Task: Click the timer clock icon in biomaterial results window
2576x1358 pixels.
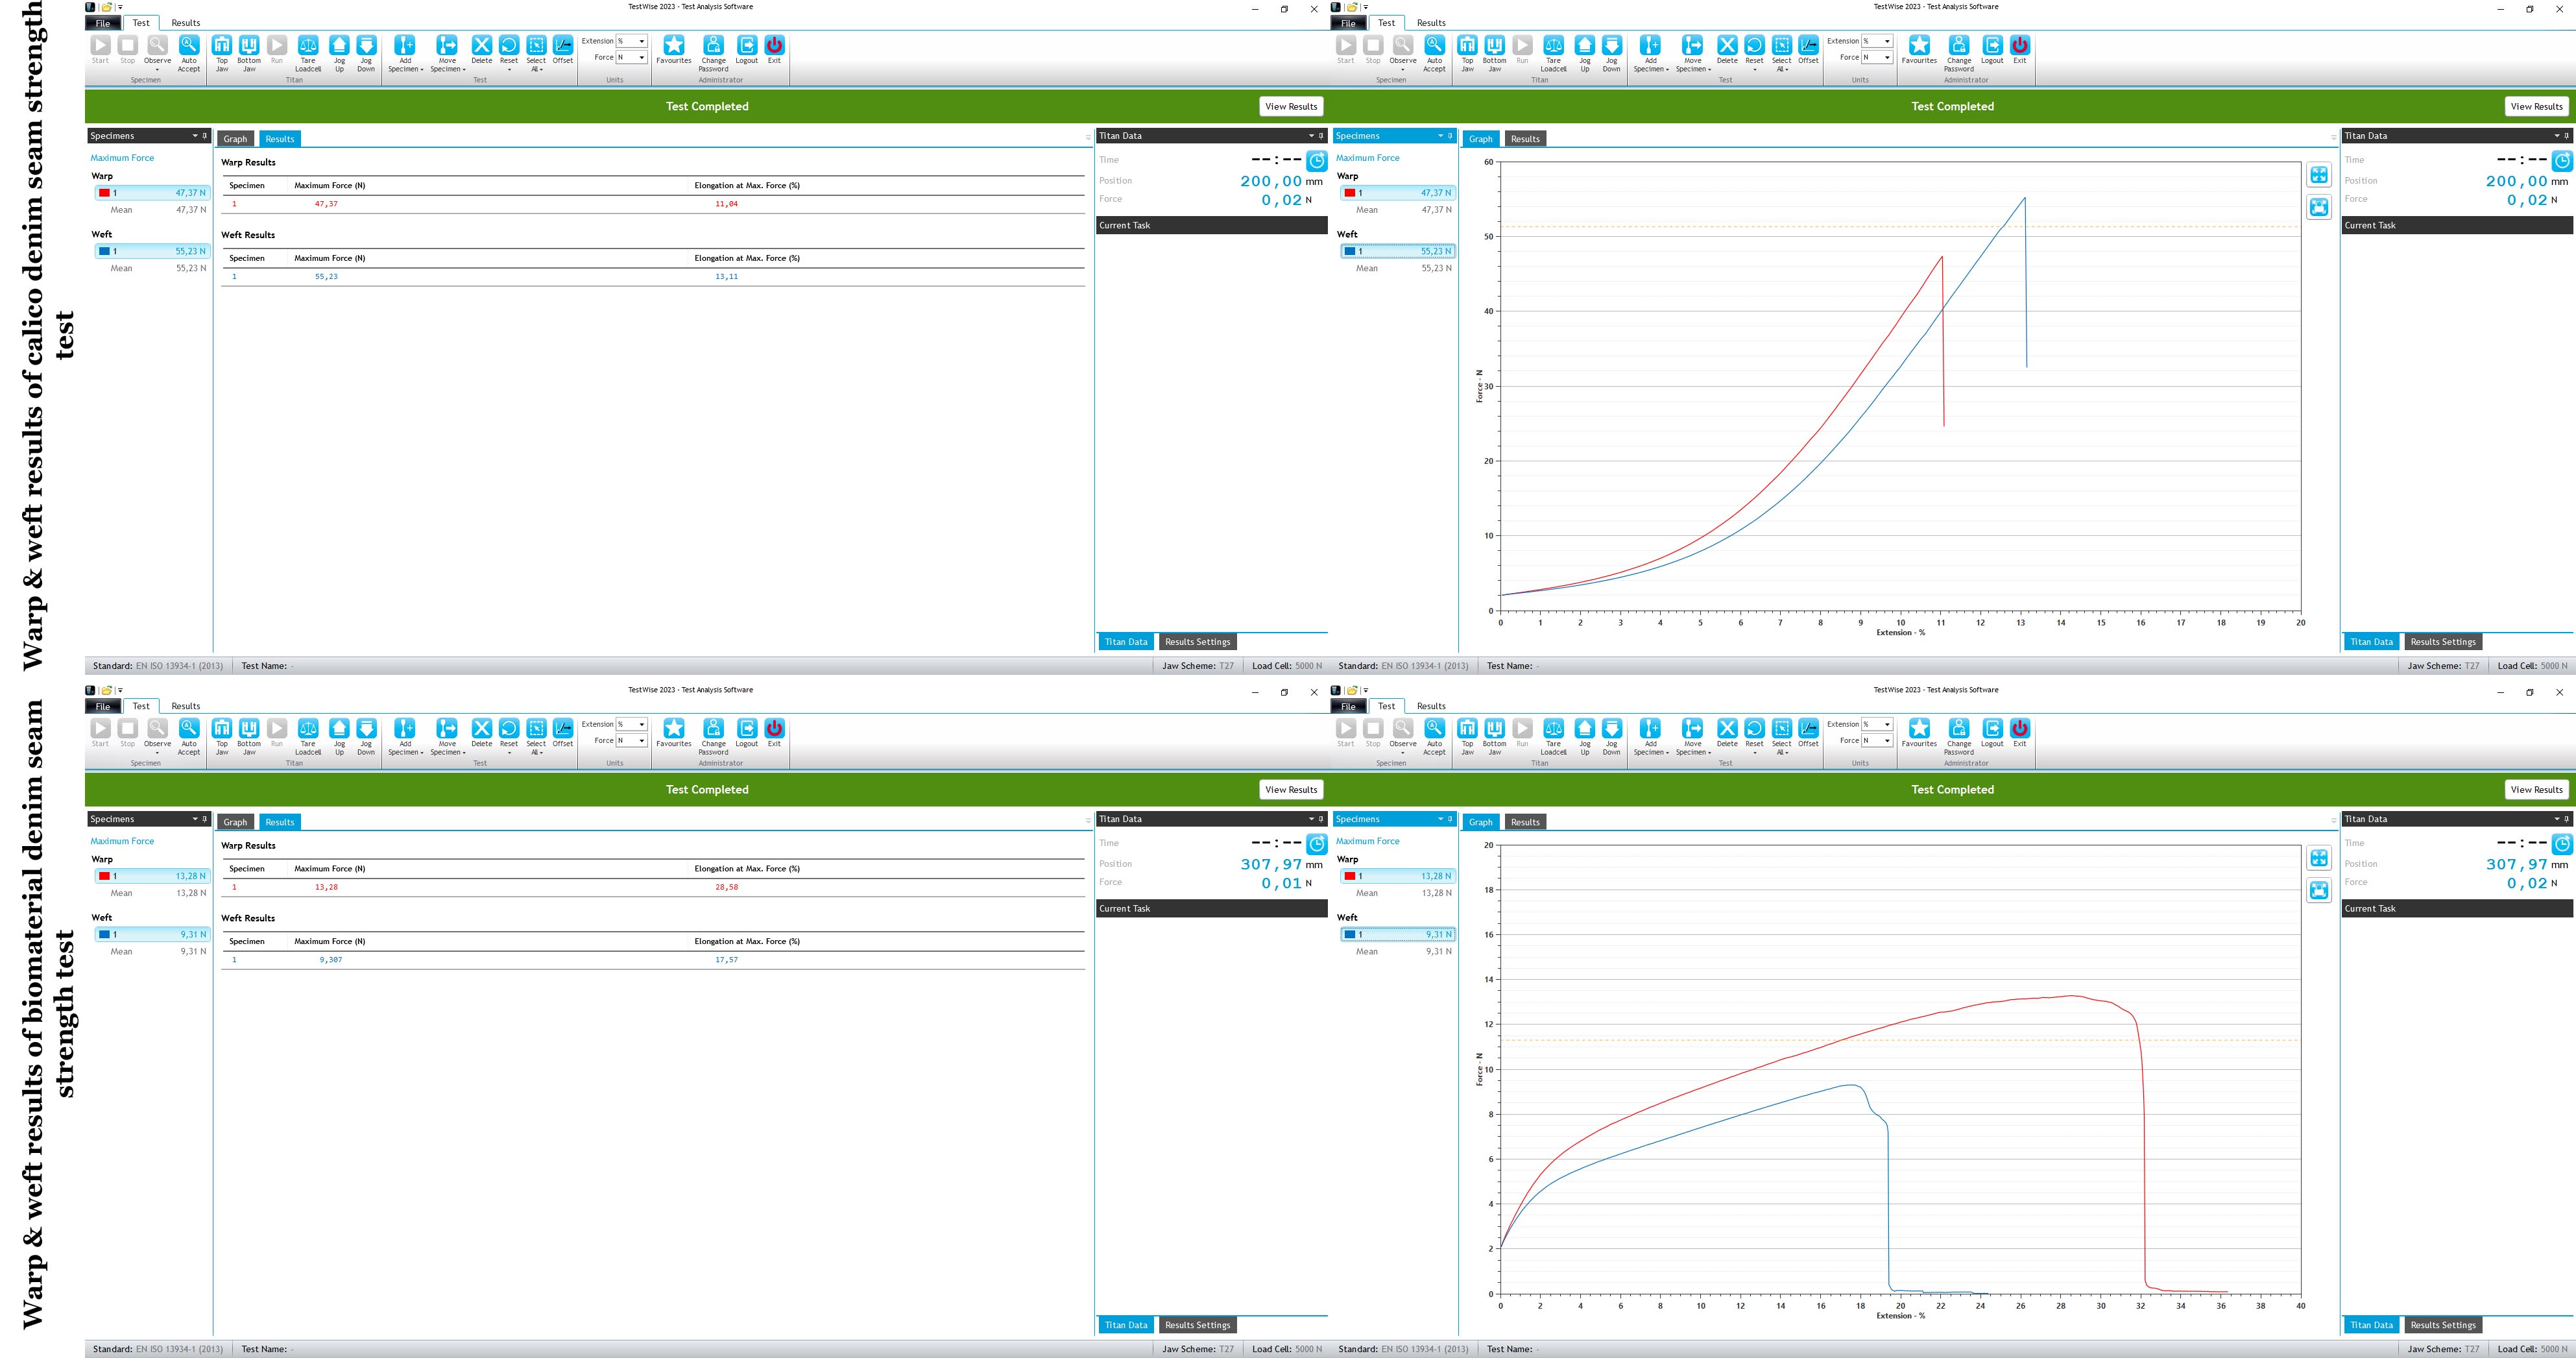Action: 1316,844
